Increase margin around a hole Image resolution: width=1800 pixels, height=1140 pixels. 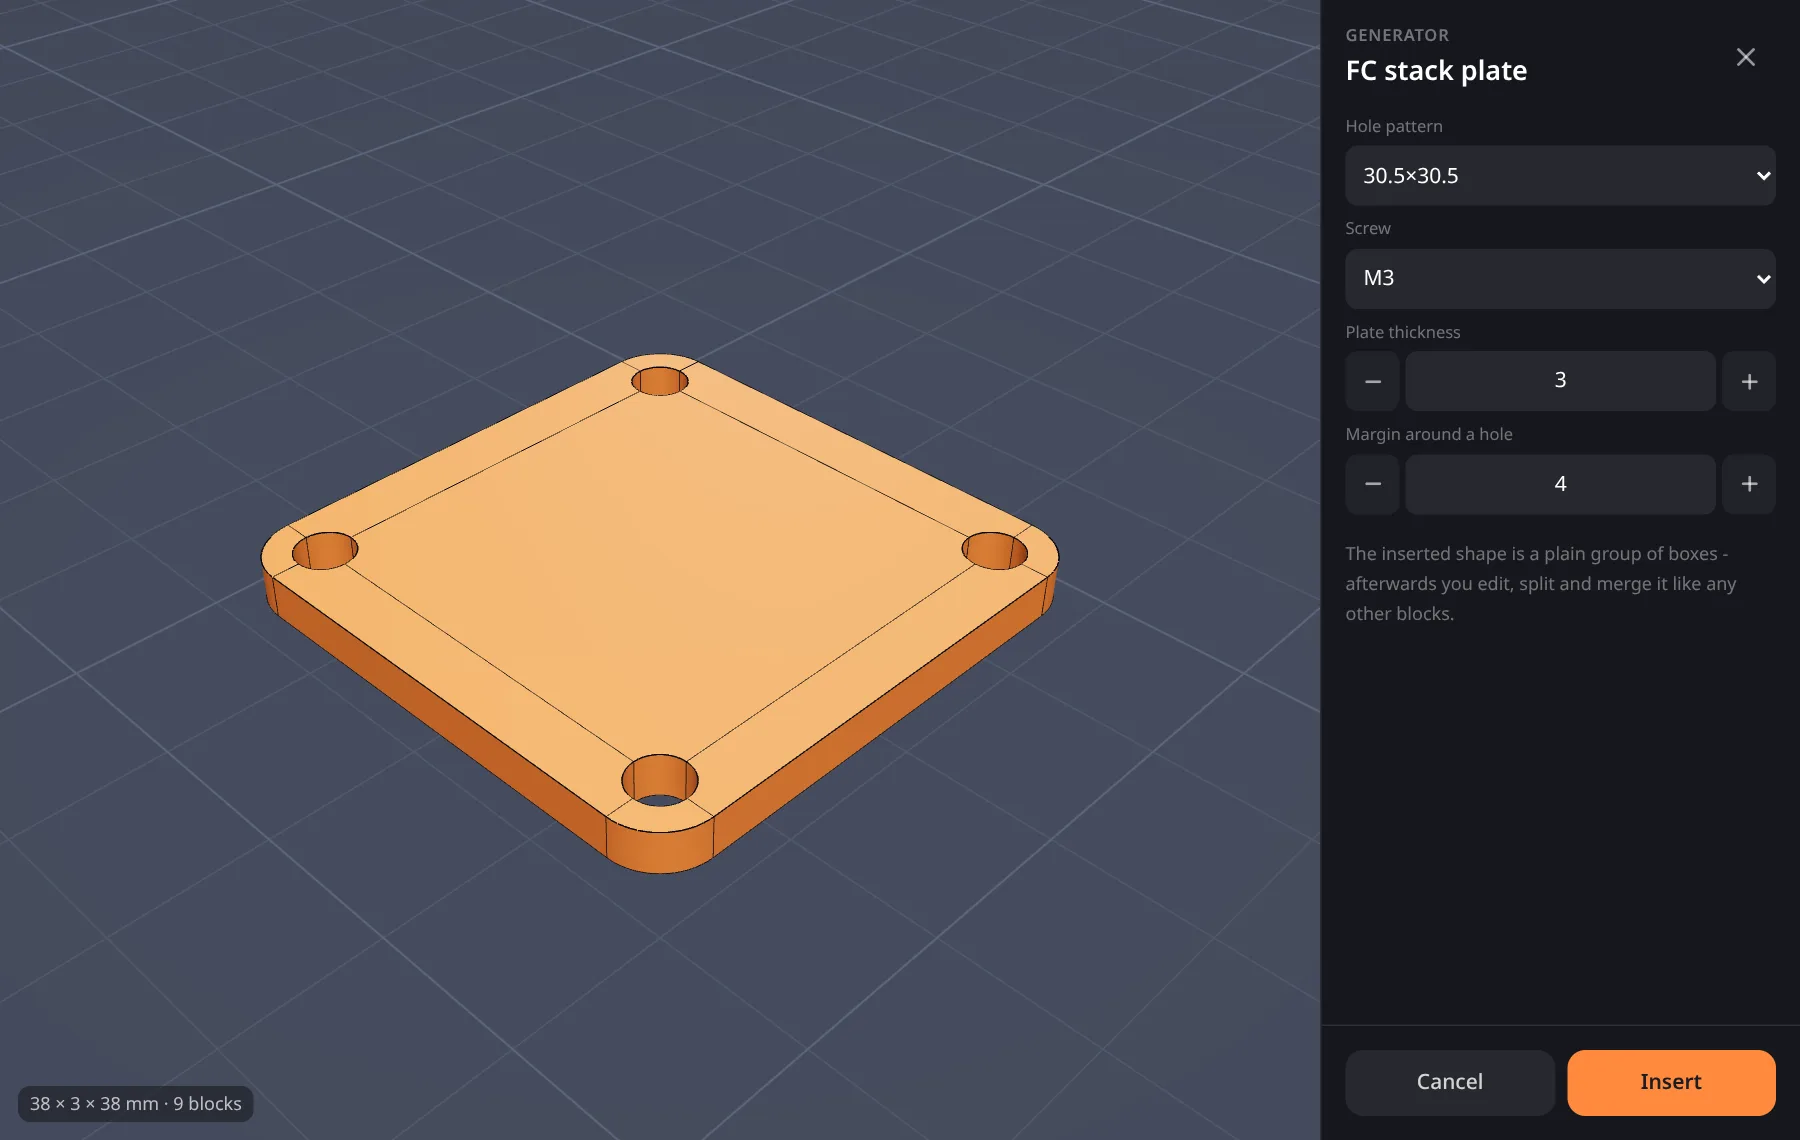[1749, 484]
